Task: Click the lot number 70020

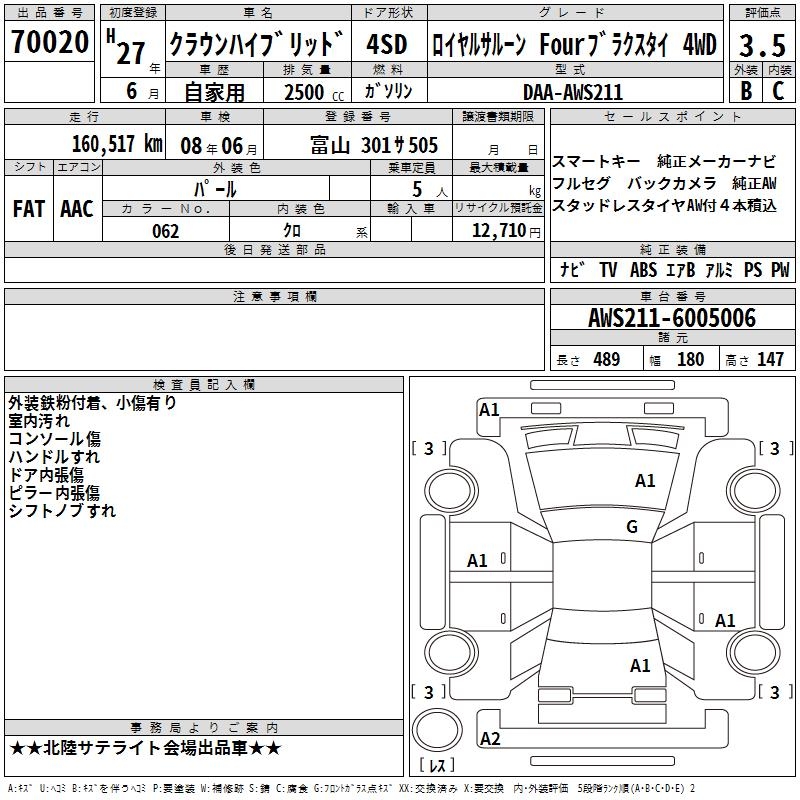Action: tap(49, 42)
